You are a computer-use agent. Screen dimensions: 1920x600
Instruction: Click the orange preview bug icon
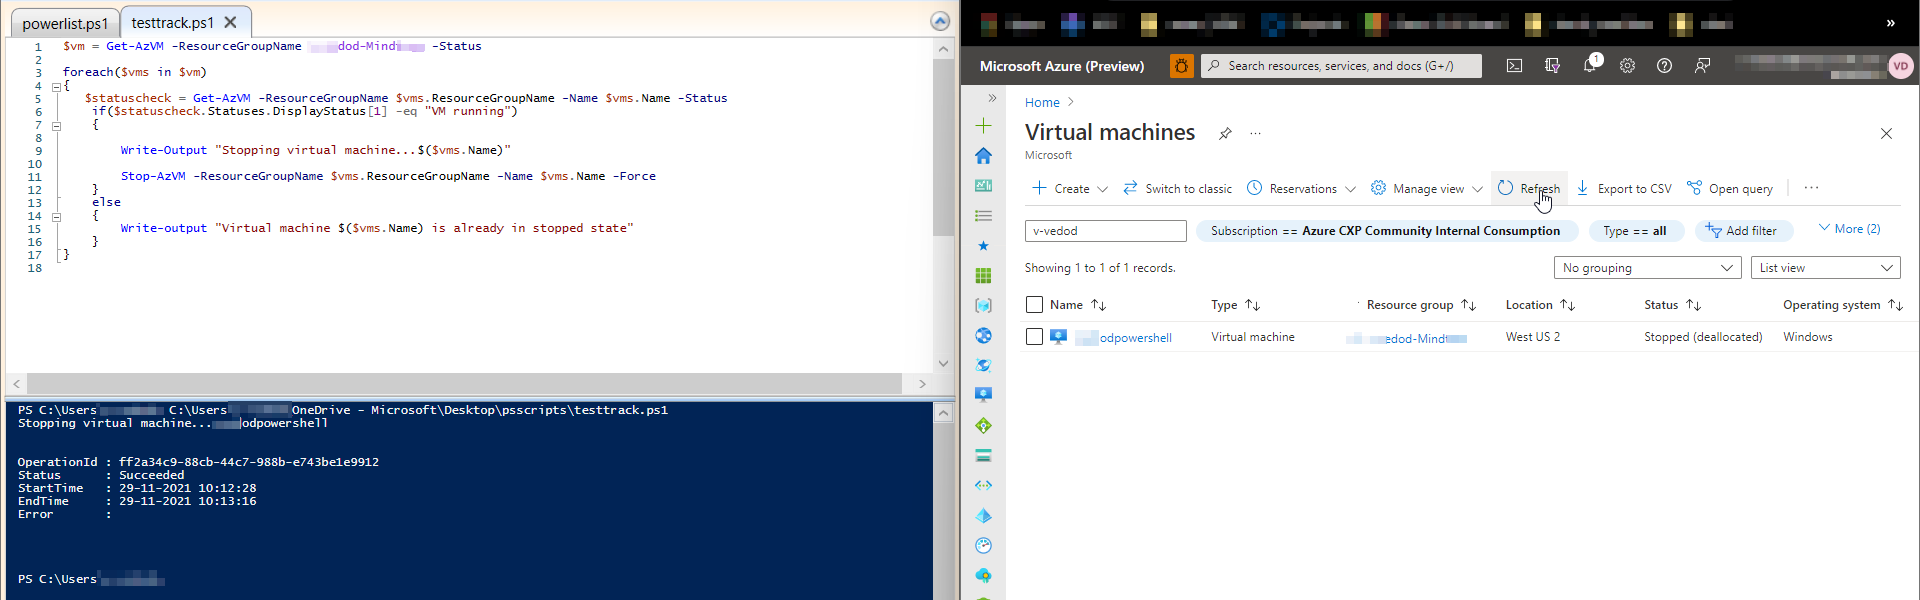tap(1181, 66)
